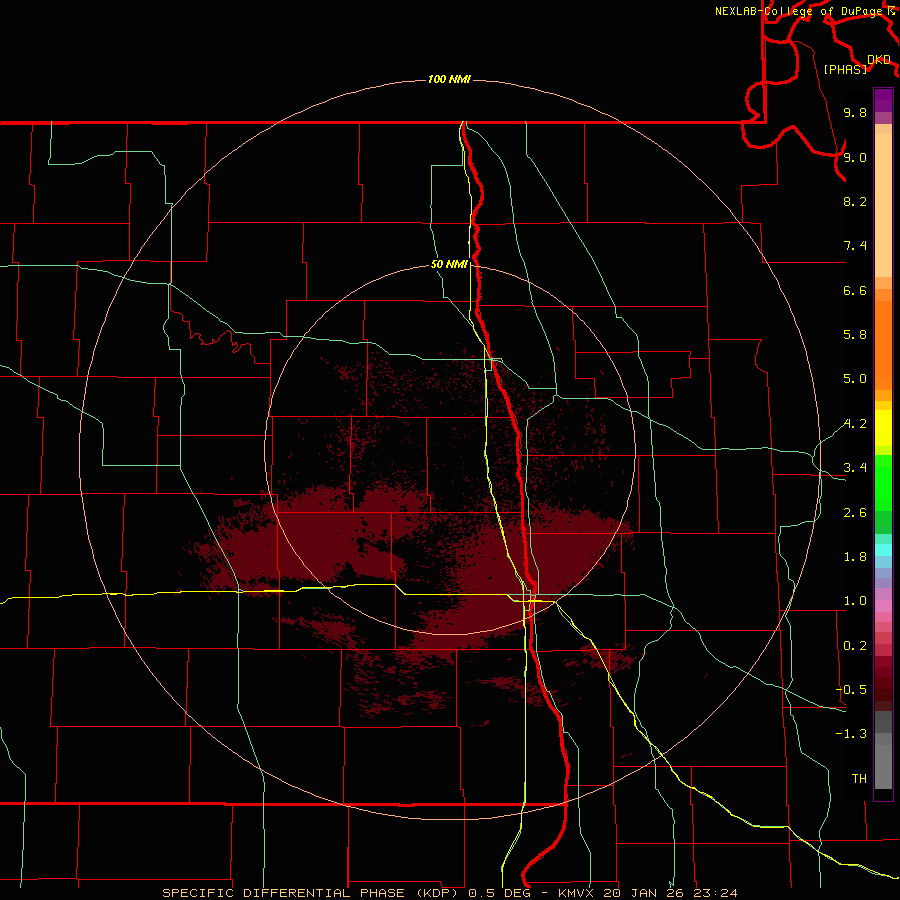Click the DKD label above the color bar

pos(879,60)
